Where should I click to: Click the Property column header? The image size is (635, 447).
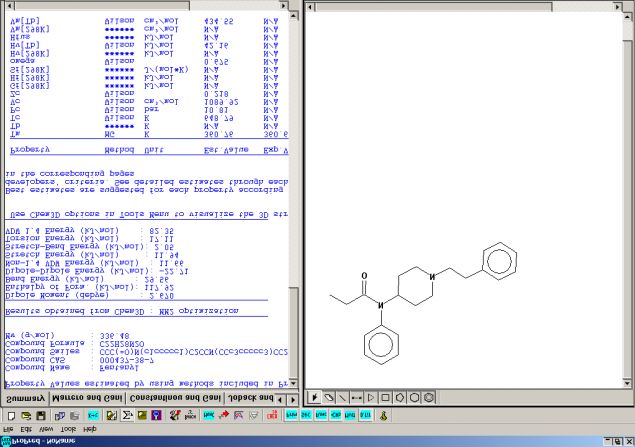click(x=30, y=150)
